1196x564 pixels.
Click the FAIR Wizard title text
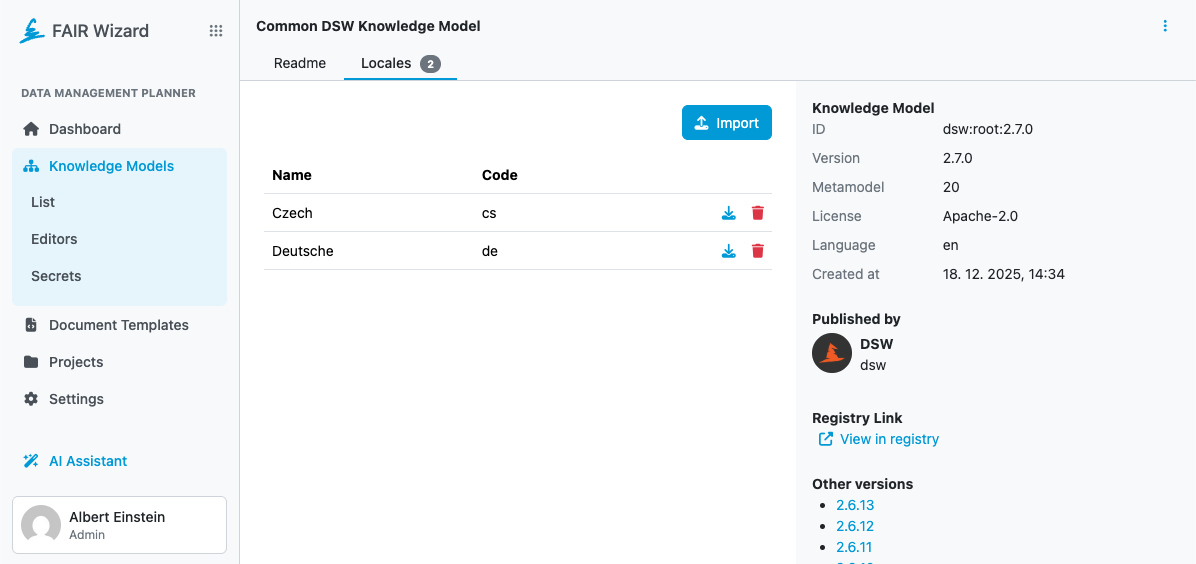pos(100,31)
